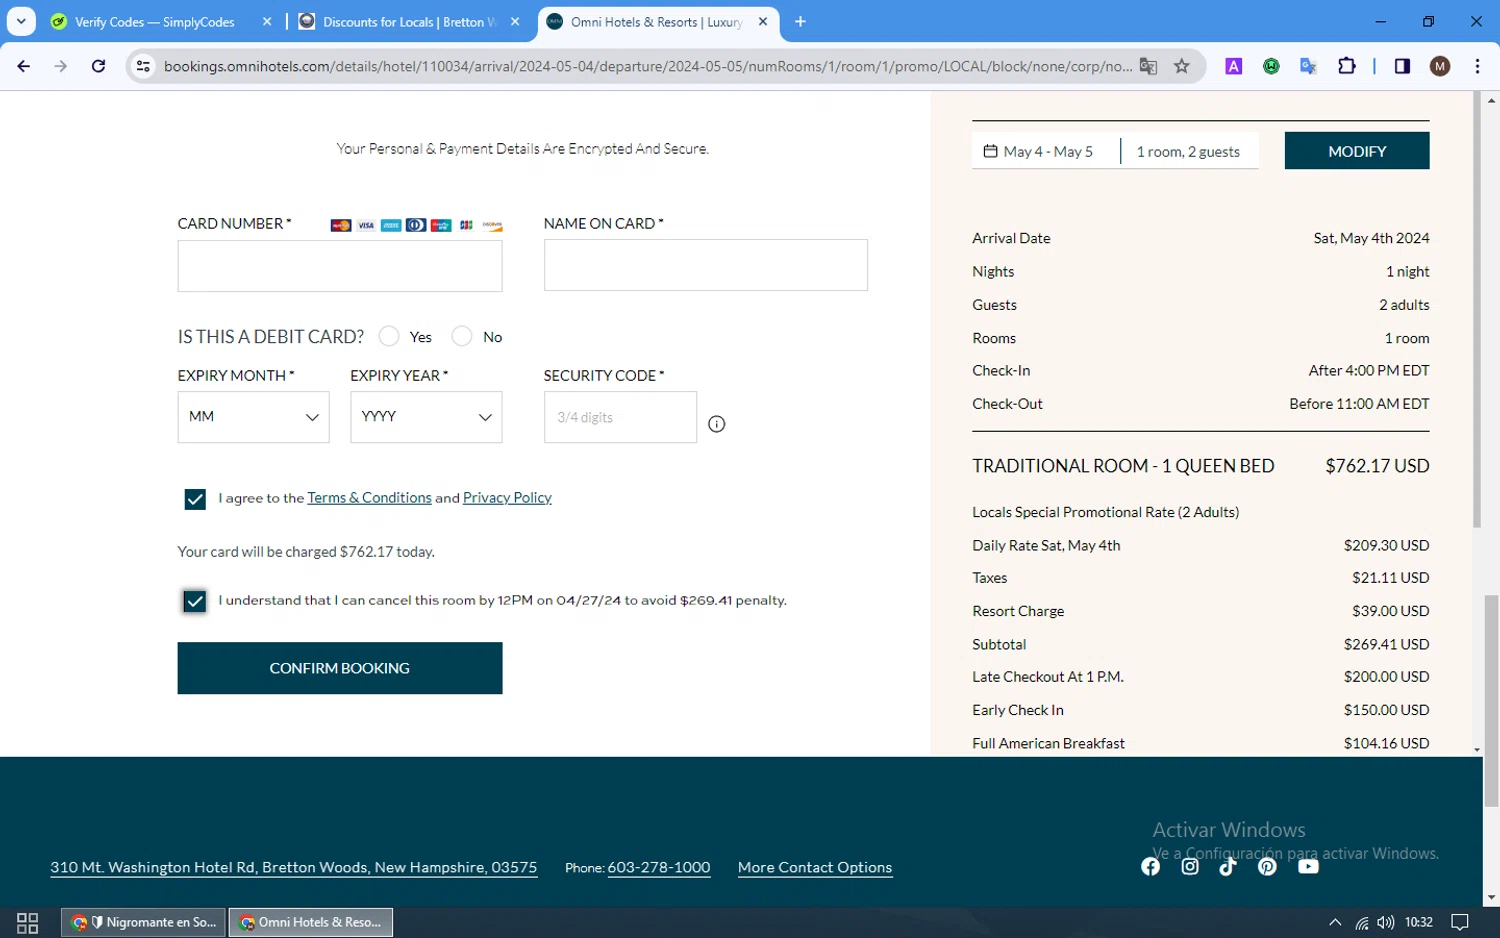Click the Confirm Booking button
Screen dimensions: 1500x938
click(340, 668)
